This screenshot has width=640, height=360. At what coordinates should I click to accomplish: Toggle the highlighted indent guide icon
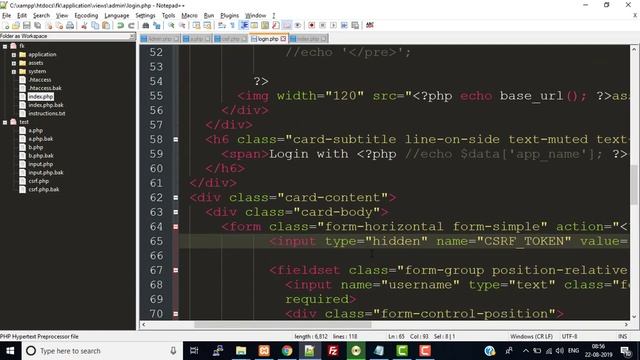244,25
